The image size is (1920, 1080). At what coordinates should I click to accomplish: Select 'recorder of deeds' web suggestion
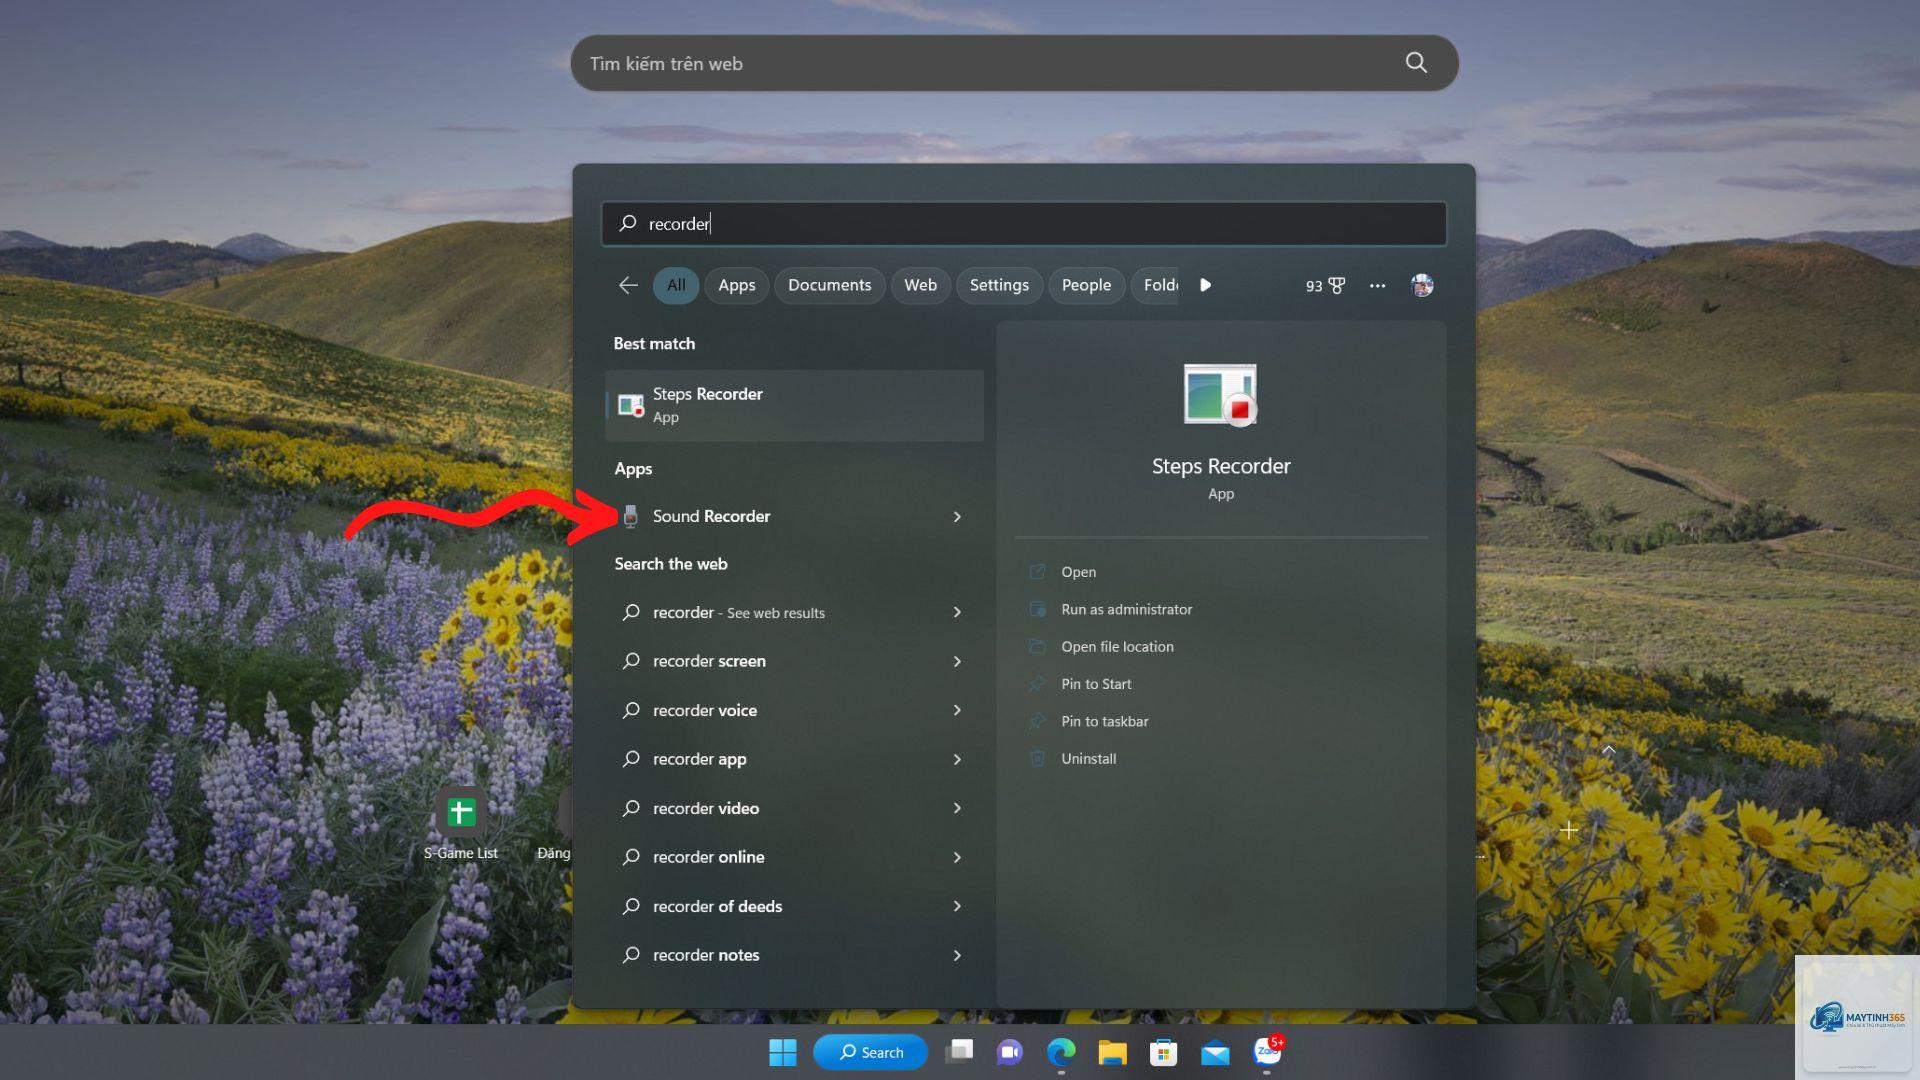coord(717,906)
